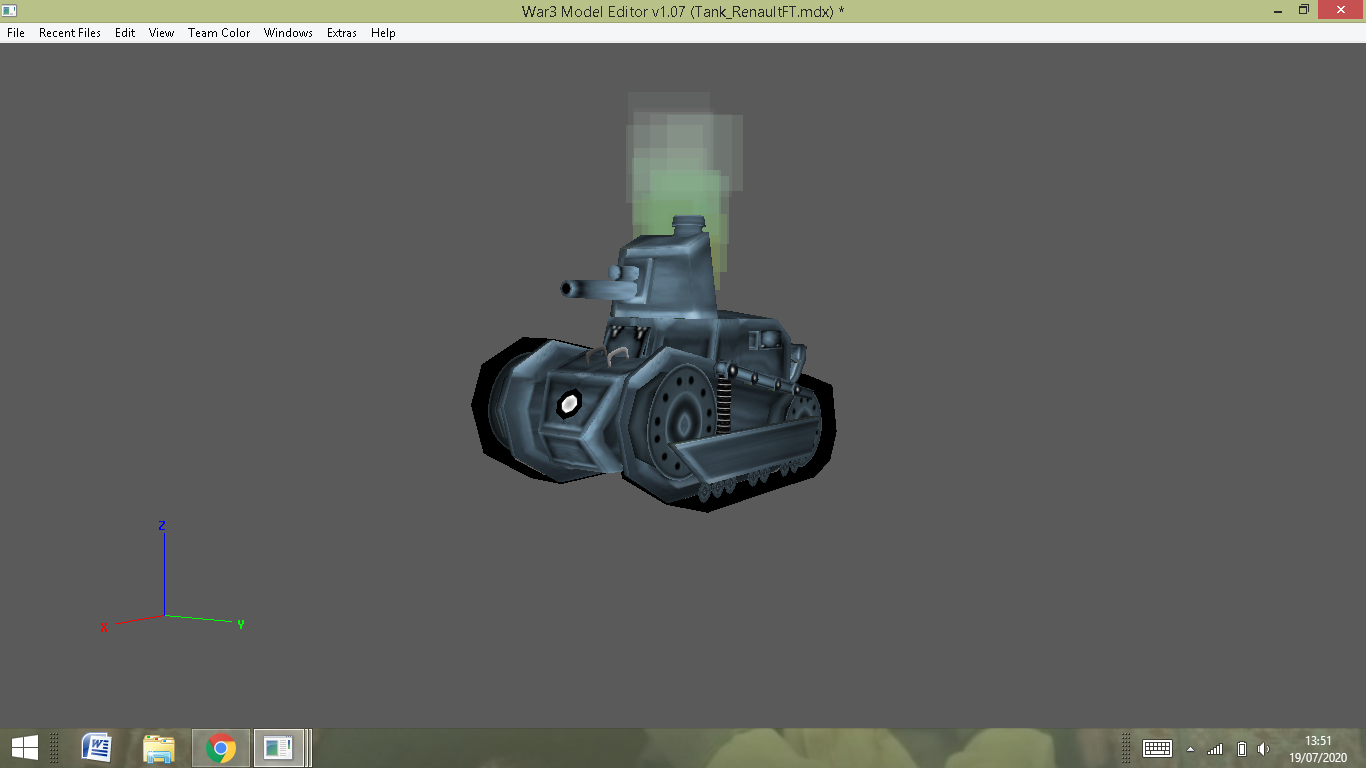Image resolution: width=1366 pixels, height=768 pixels.
Task: Open the Team Color menu
Action: point(219,33)
